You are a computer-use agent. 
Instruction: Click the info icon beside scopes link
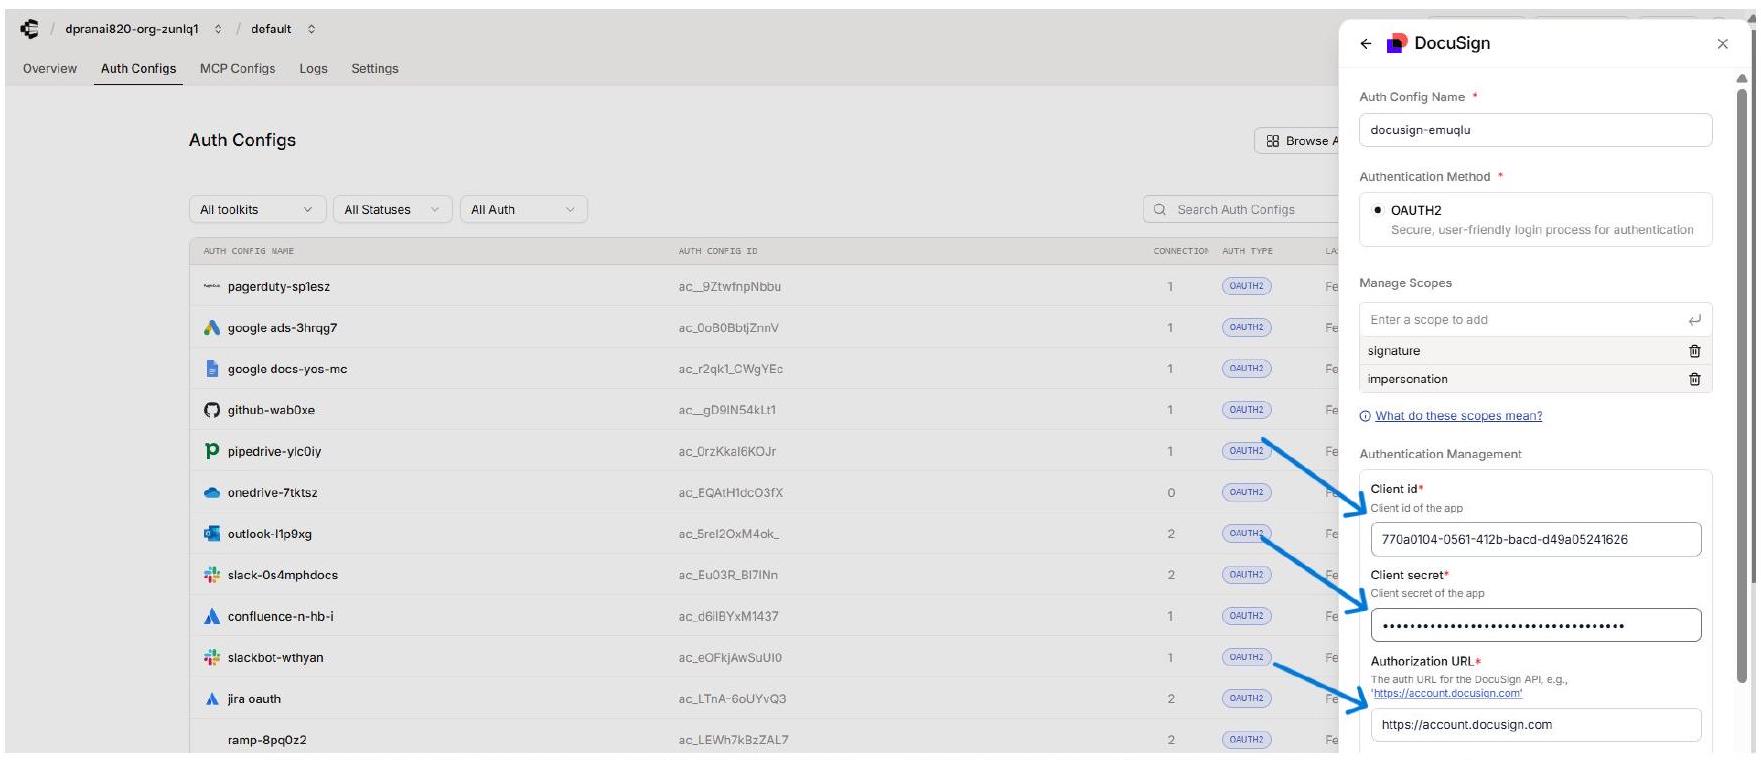click(1365, 416)
